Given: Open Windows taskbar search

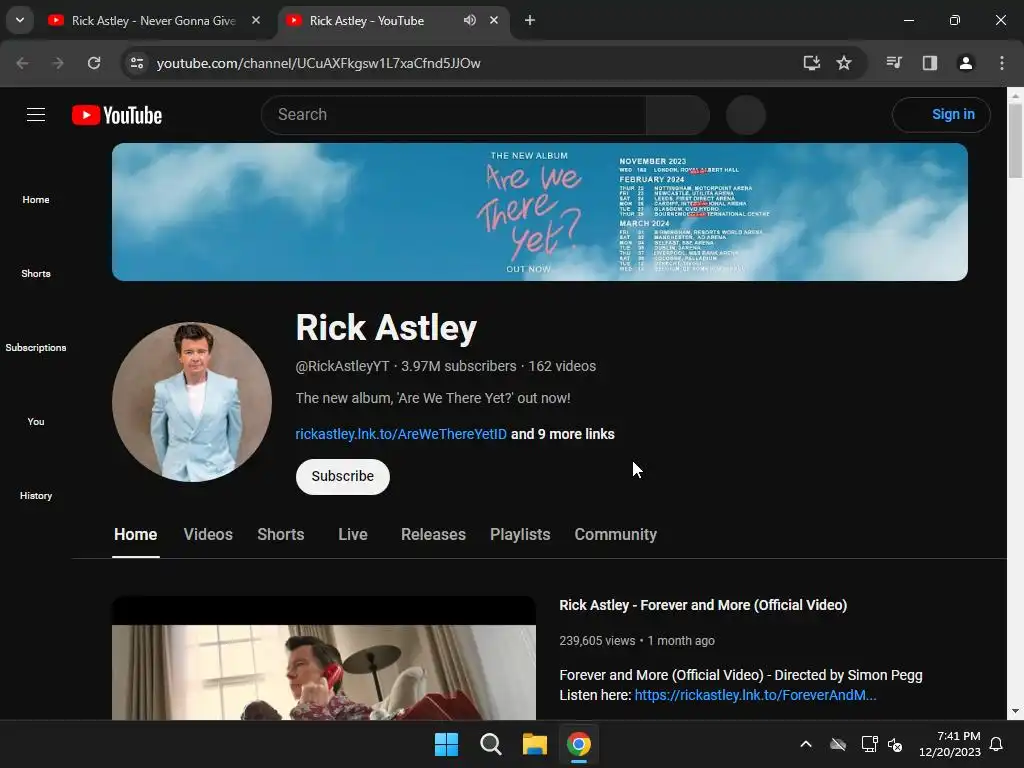Looking at the screenshot, I should click(x=490, y=744).
